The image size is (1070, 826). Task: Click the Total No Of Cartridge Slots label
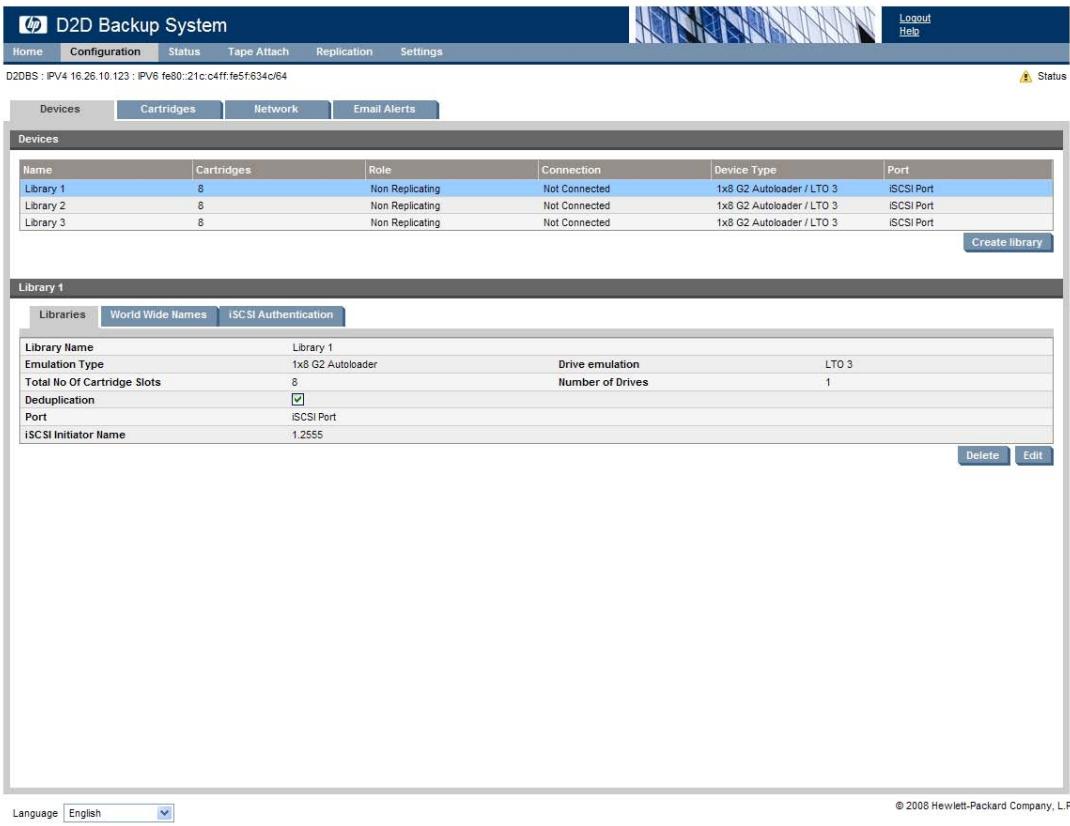point(93,382)
